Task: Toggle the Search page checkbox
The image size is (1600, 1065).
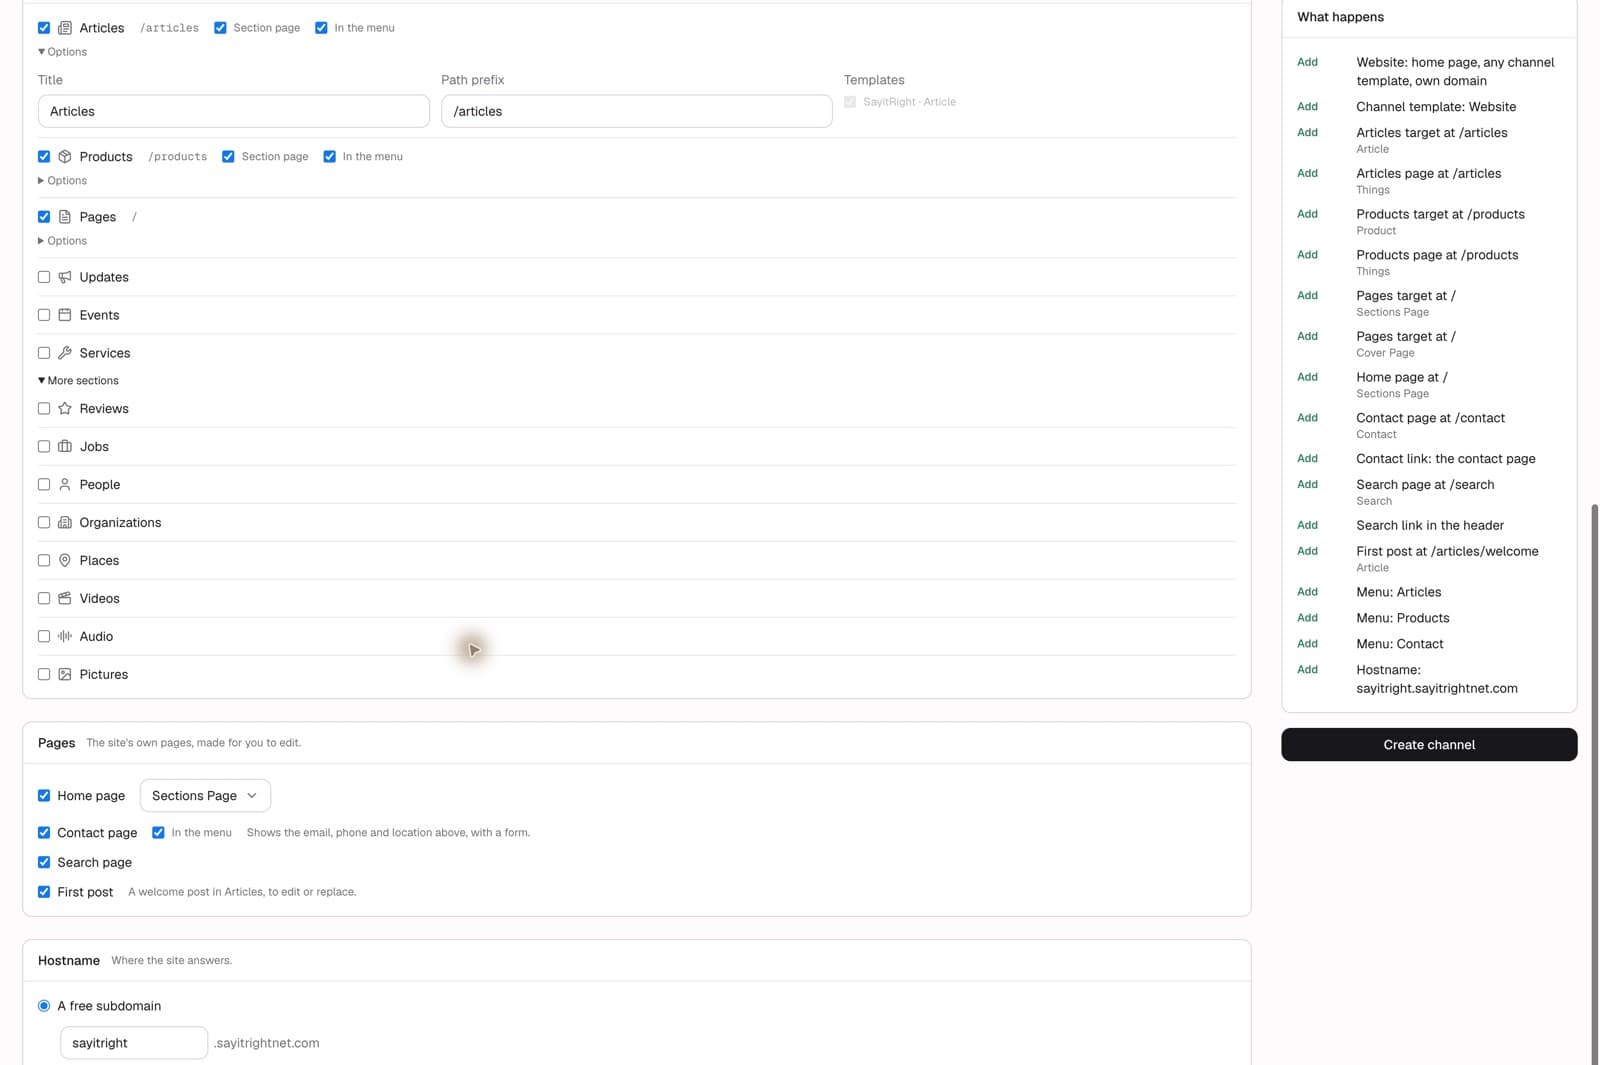Action: click(x=44, y=863)
